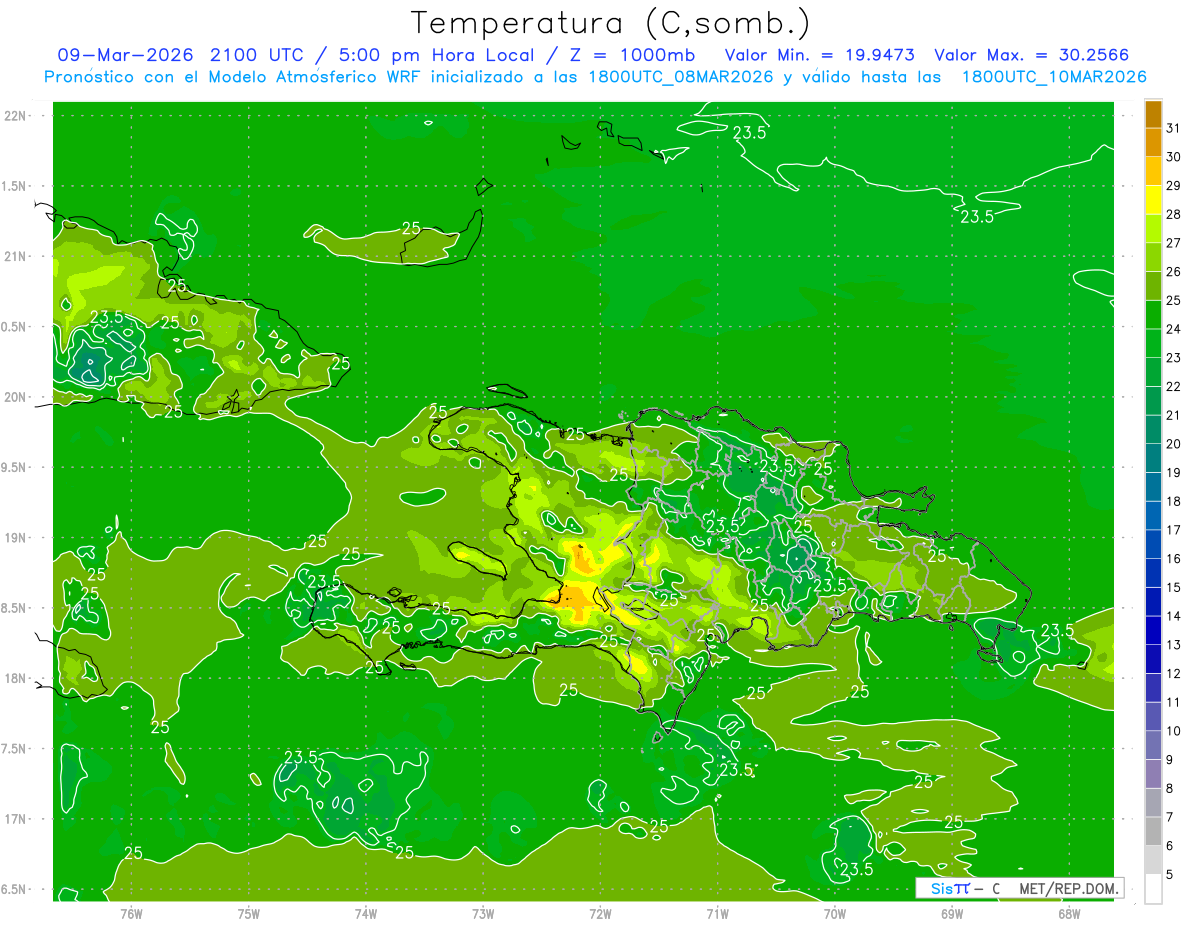1200x927 pixels.
Task: Click the '26' color scale label
Action: pyautogui.click(x=1173, y=272)
